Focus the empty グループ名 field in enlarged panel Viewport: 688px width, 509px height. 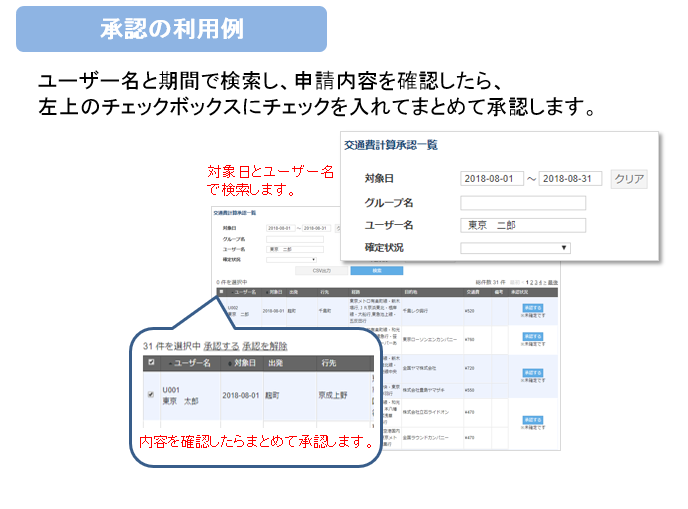pyautogui.click(x=523, y=203)
